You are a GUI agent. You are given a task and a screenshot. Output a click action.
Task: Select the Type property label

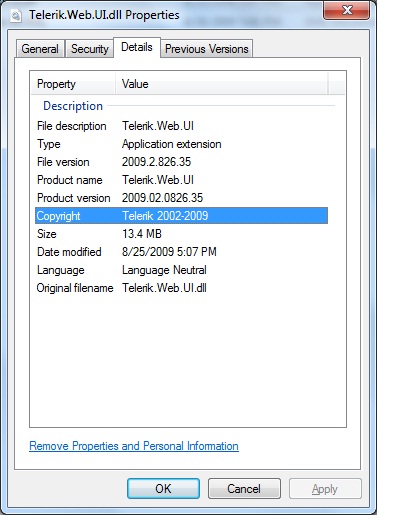49,144
